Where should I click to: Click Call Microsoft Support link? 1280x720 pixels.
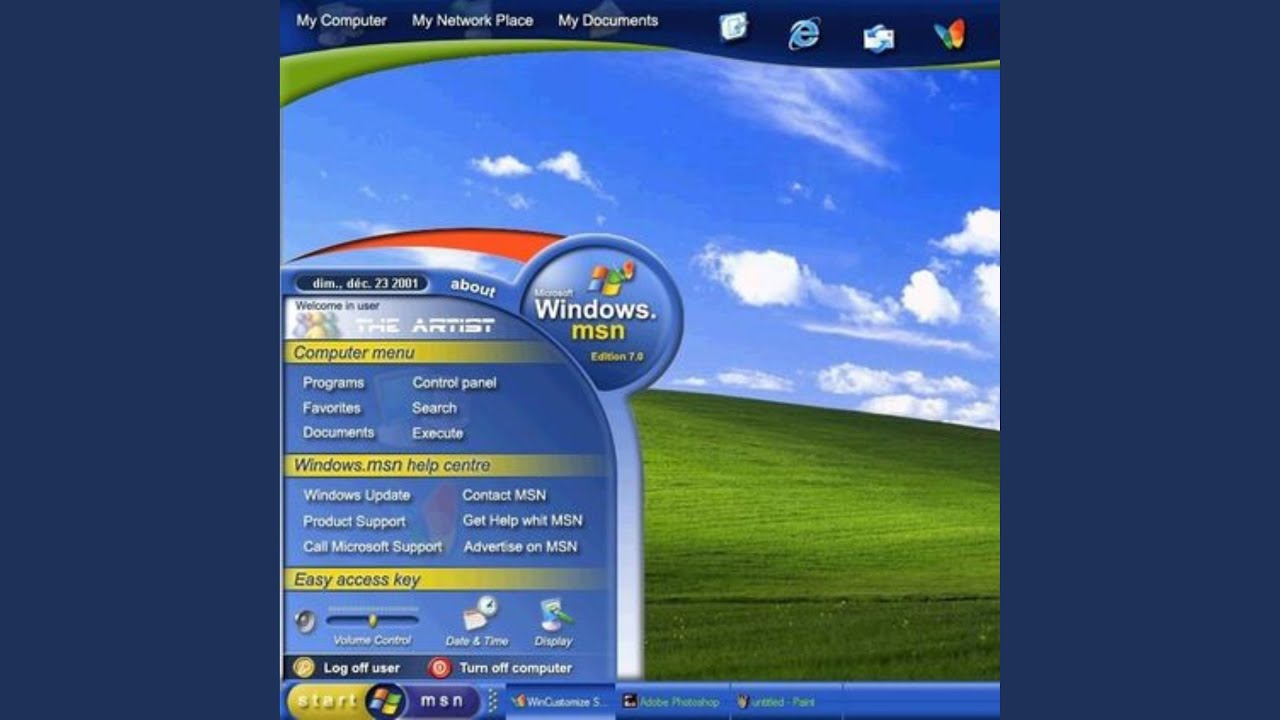pos(372,547)
